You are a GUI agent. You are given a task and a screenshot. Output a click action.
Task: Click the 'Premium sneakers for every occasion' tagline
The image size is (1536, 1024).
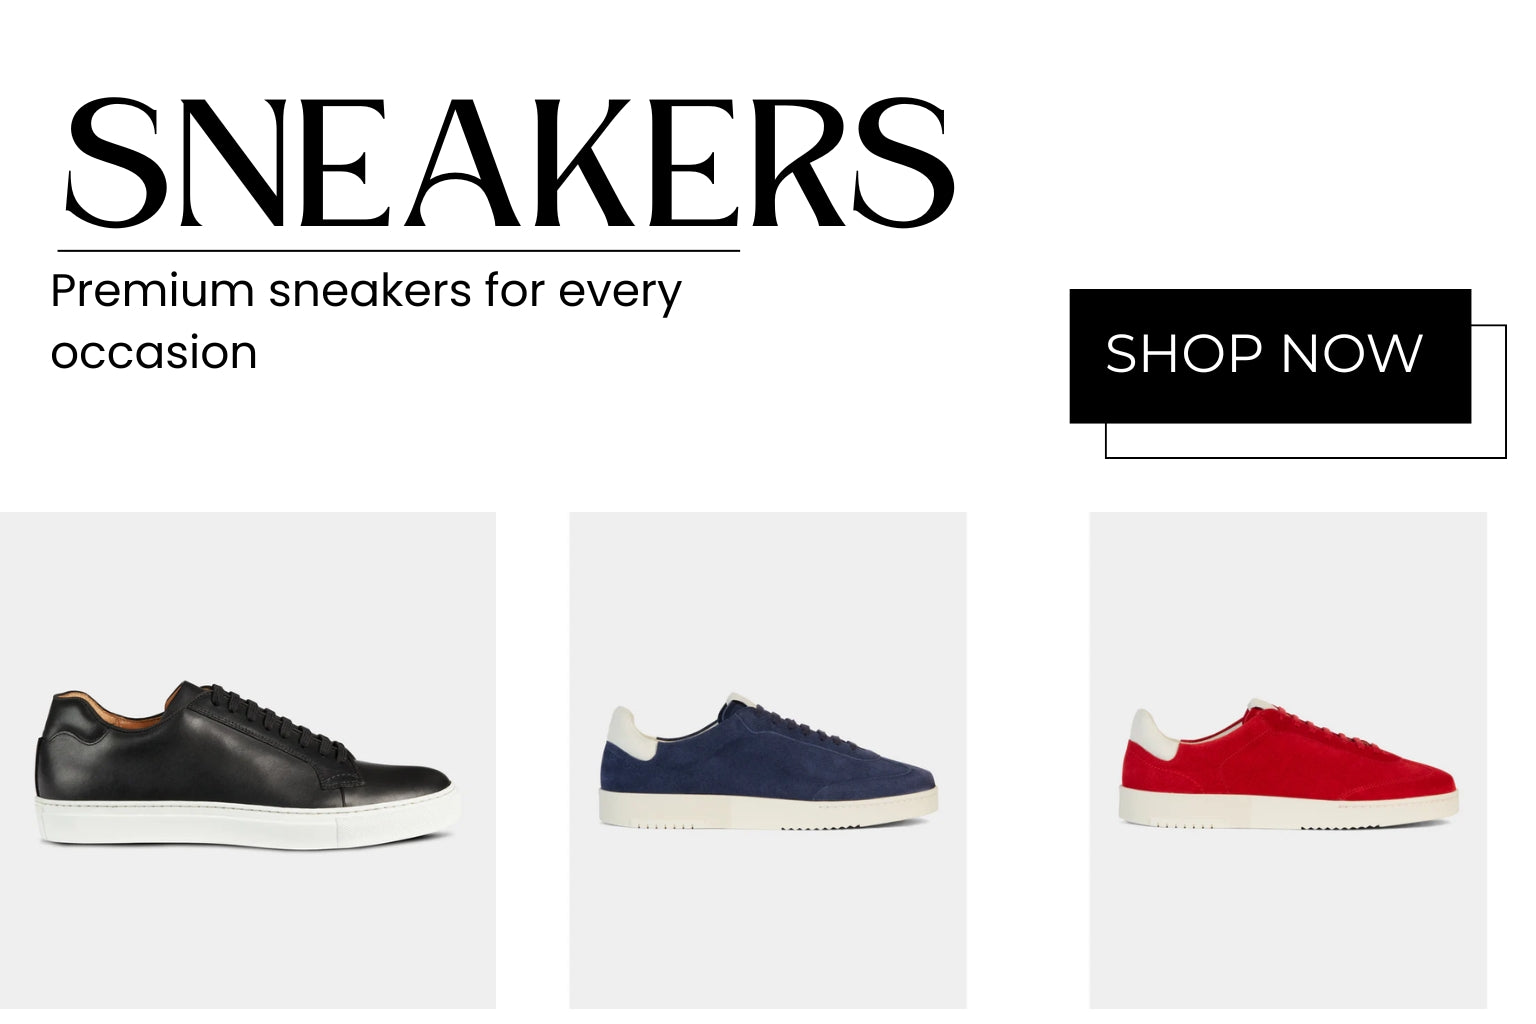point(366,321)
